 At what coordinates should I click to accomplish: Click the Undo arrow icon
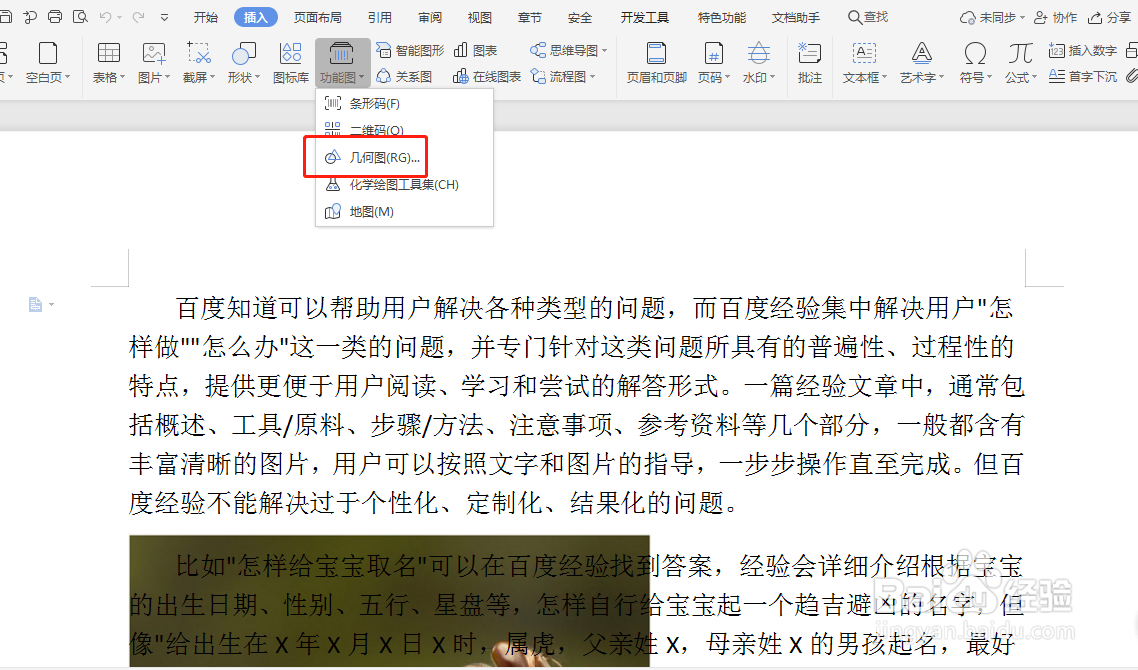pos(105,17)
